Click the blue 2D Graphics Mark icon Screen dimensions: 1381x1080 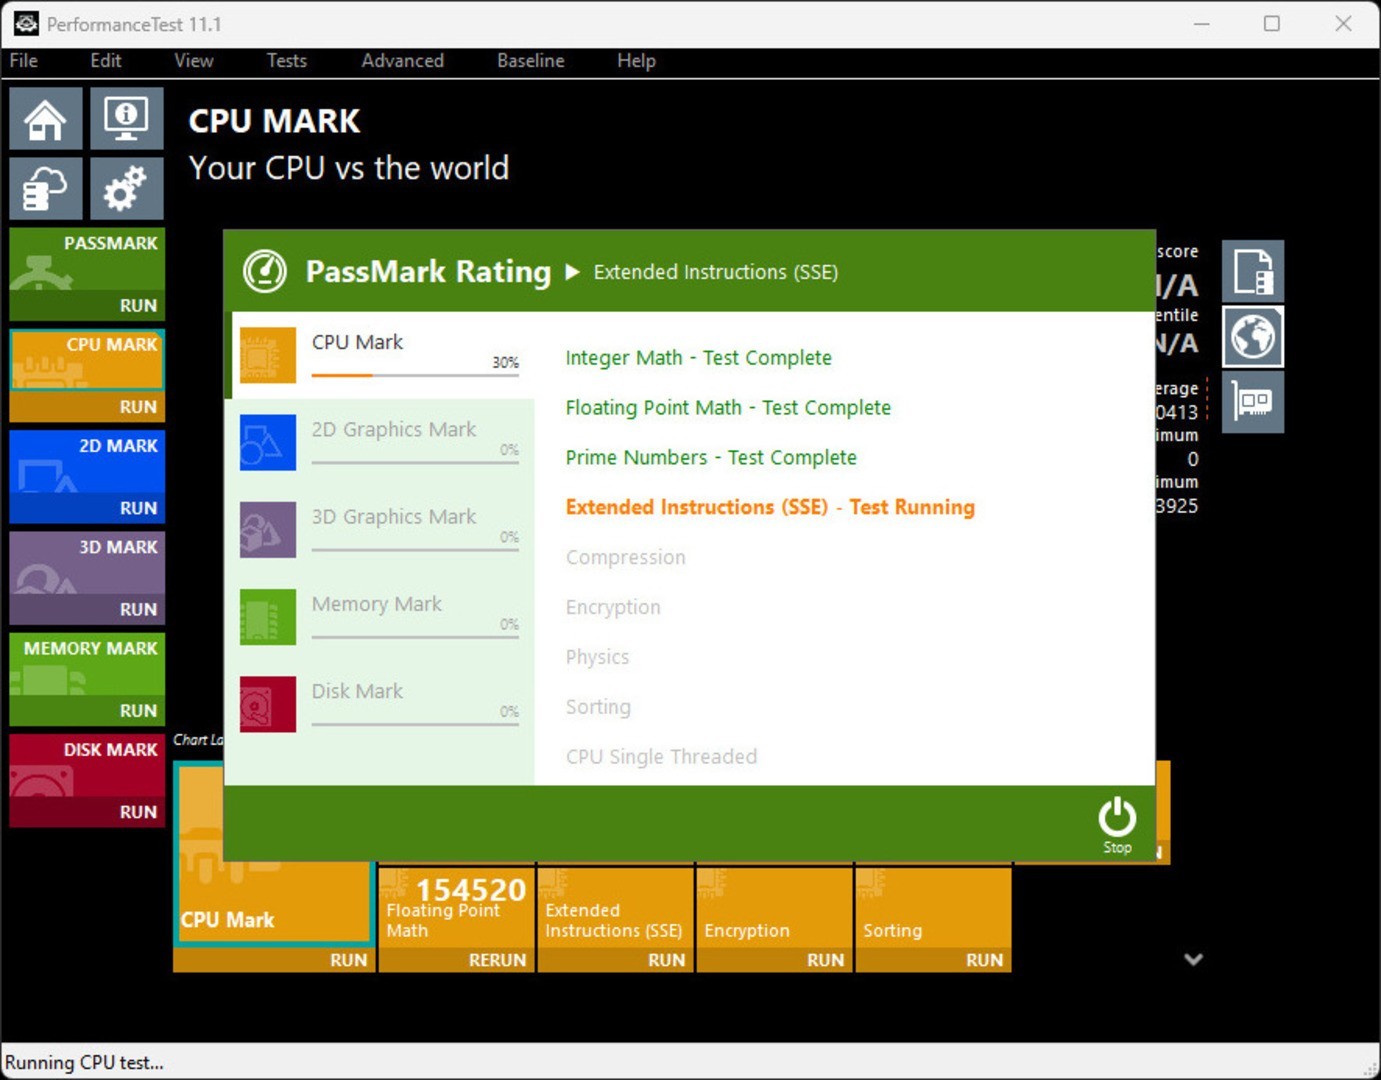coord(268,442)
